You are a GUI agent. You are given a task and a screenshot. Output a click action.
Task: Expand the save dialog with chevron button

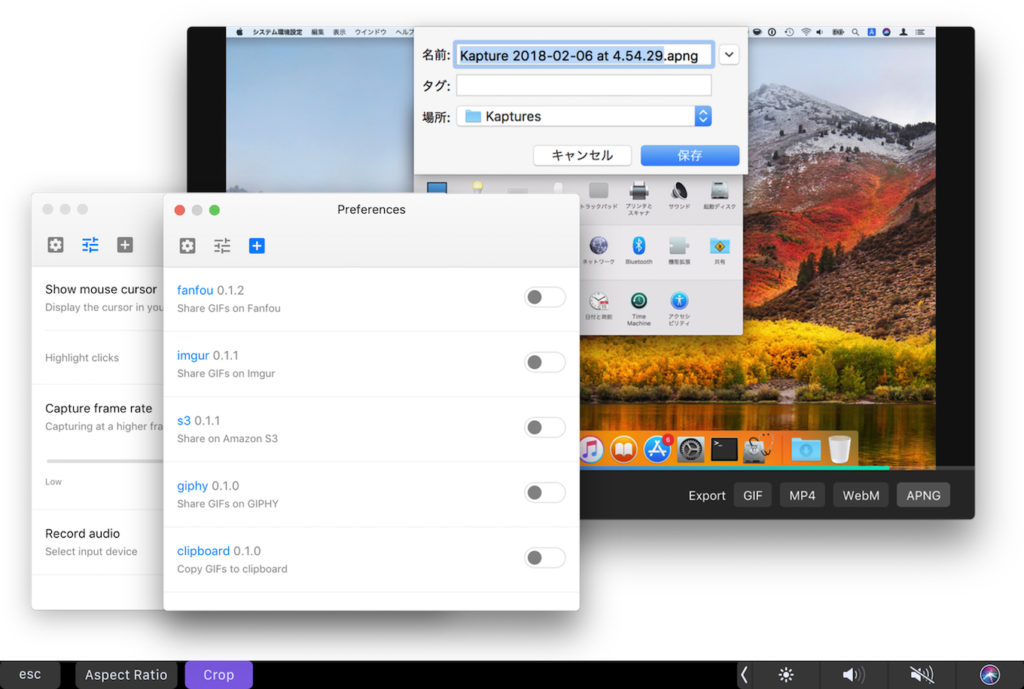coord(729,55)
